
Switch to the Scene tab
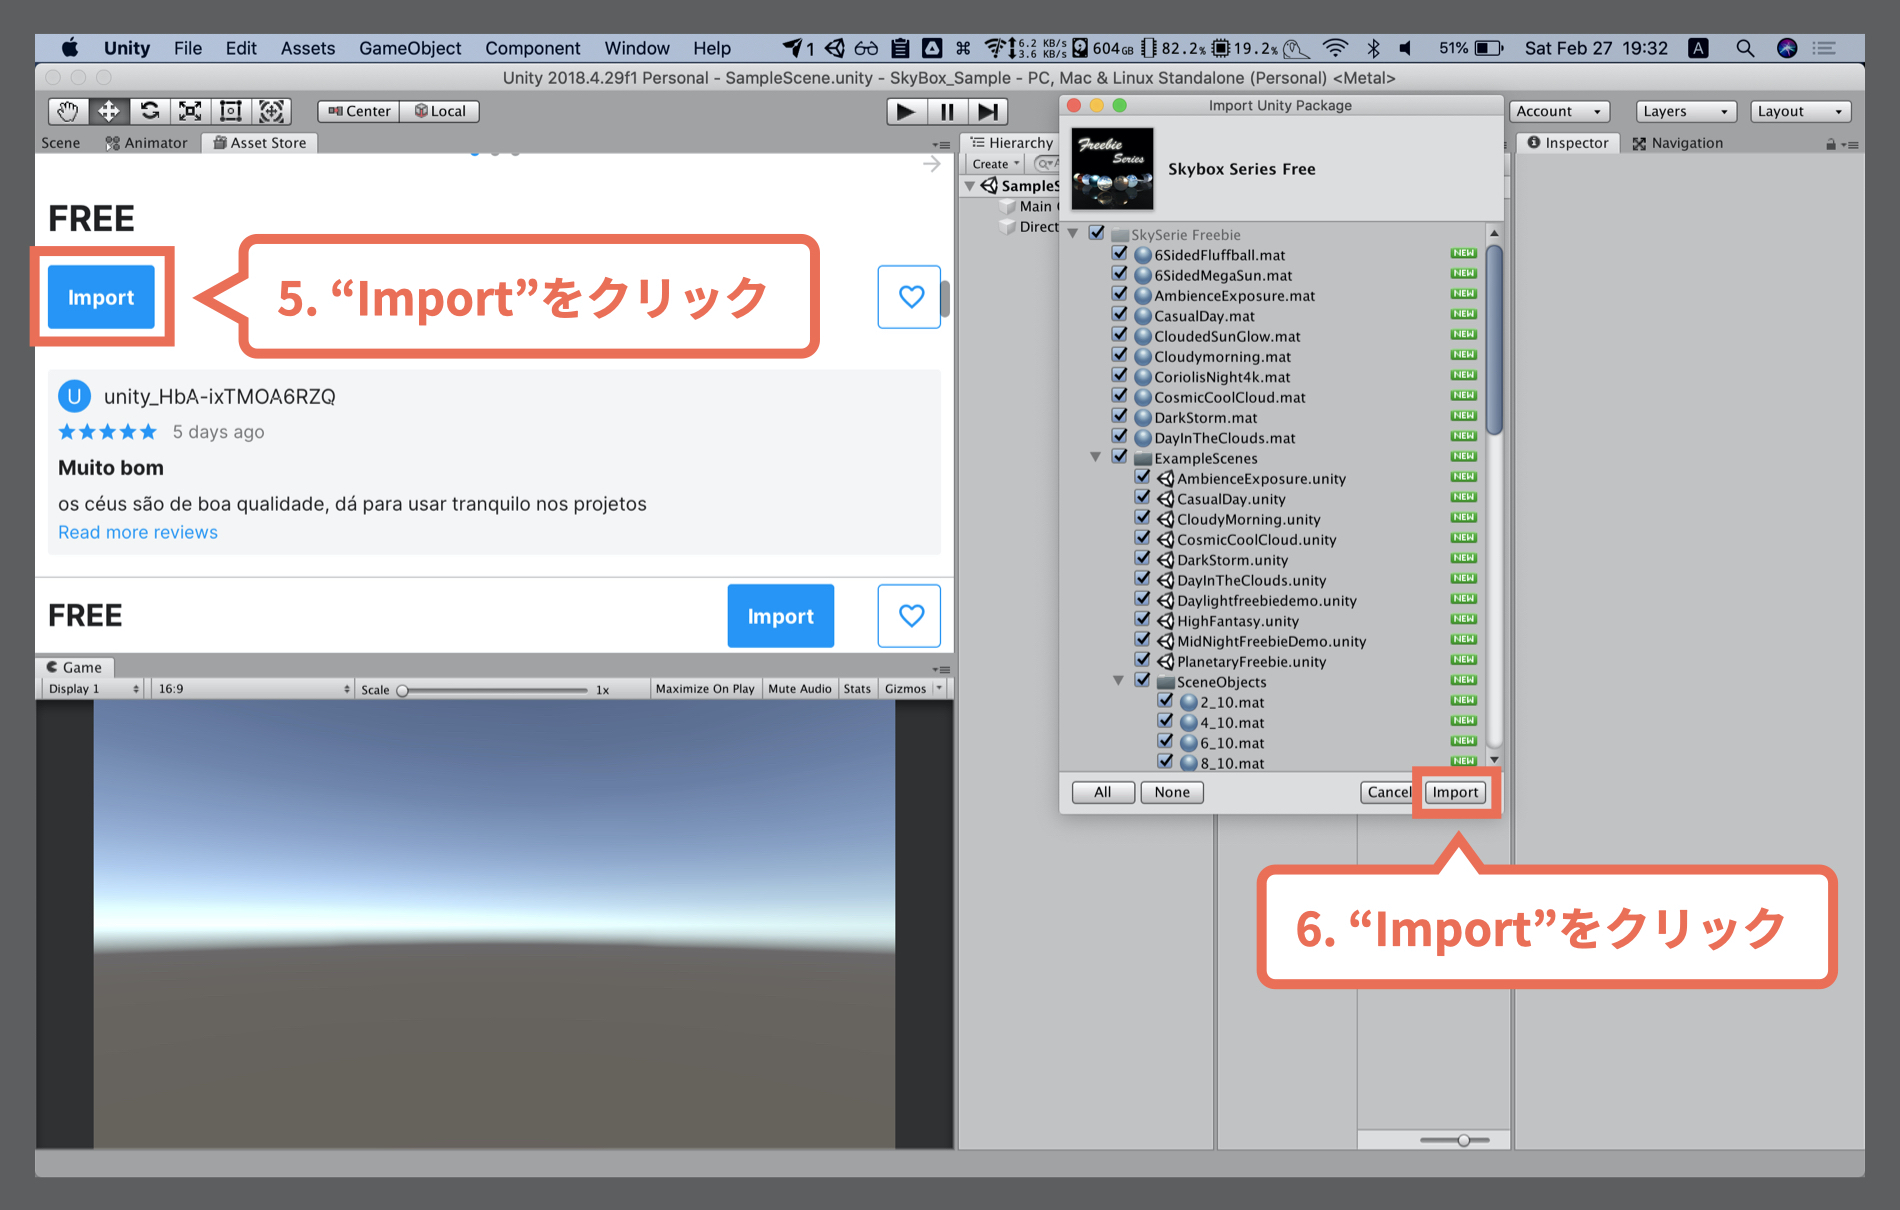click(61, 143)
